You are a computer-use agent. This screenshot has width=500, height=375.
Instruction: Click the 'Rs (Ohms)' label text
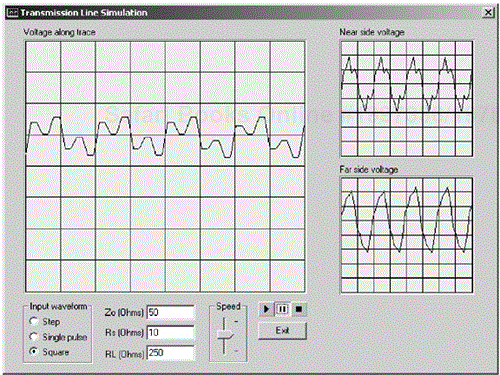(x=124, y=333)
